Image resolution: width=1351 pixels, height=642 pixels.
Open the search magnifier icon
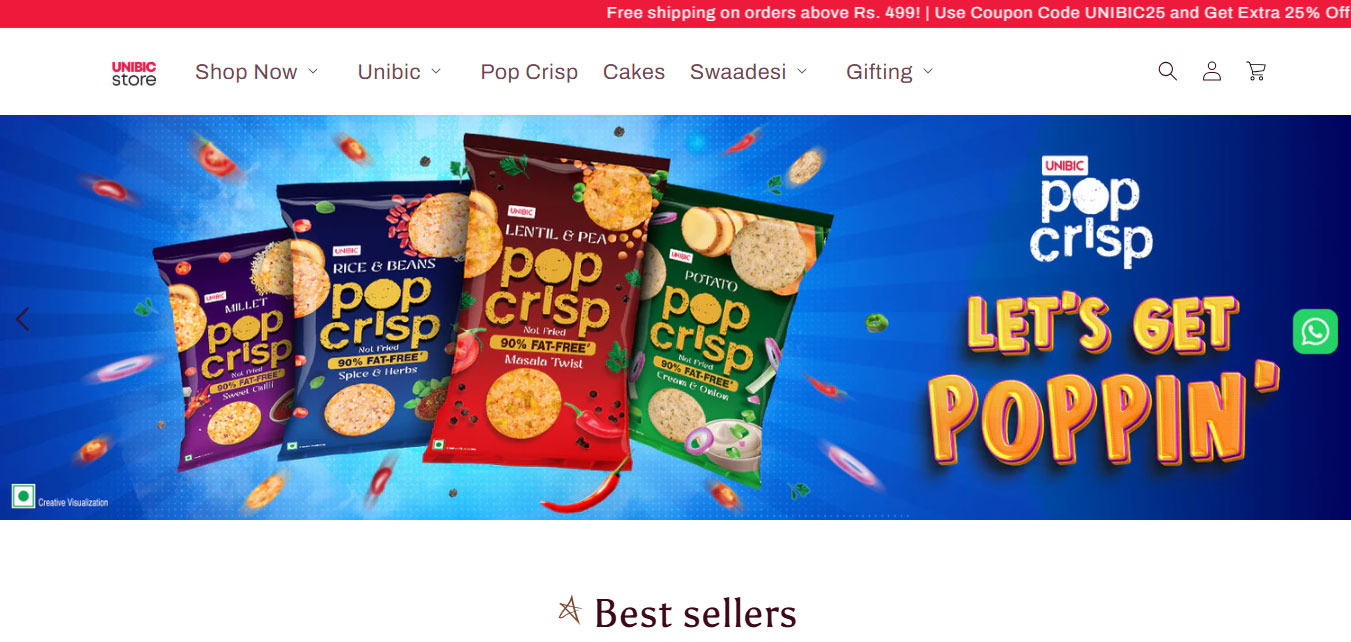1167,71
